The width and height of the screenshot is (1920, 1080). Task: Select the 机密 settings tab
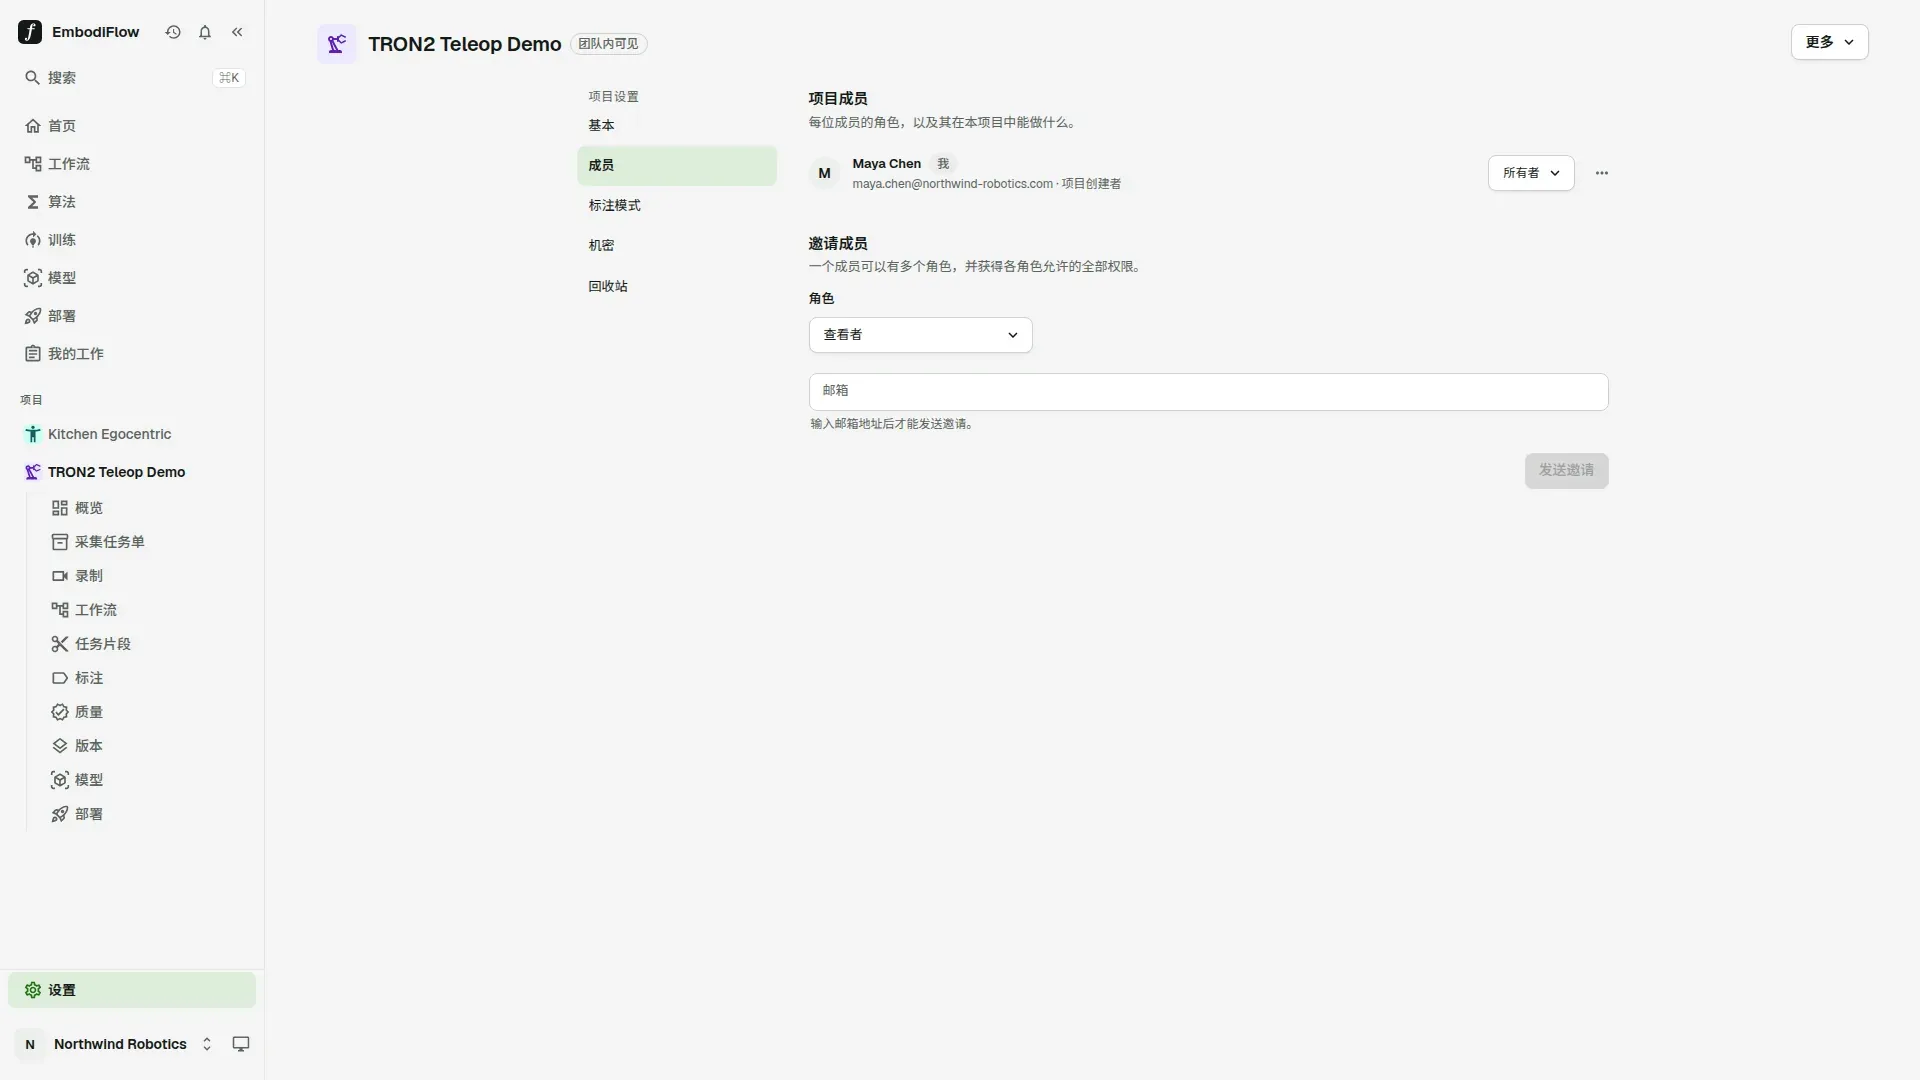click(x=677, y=245)
